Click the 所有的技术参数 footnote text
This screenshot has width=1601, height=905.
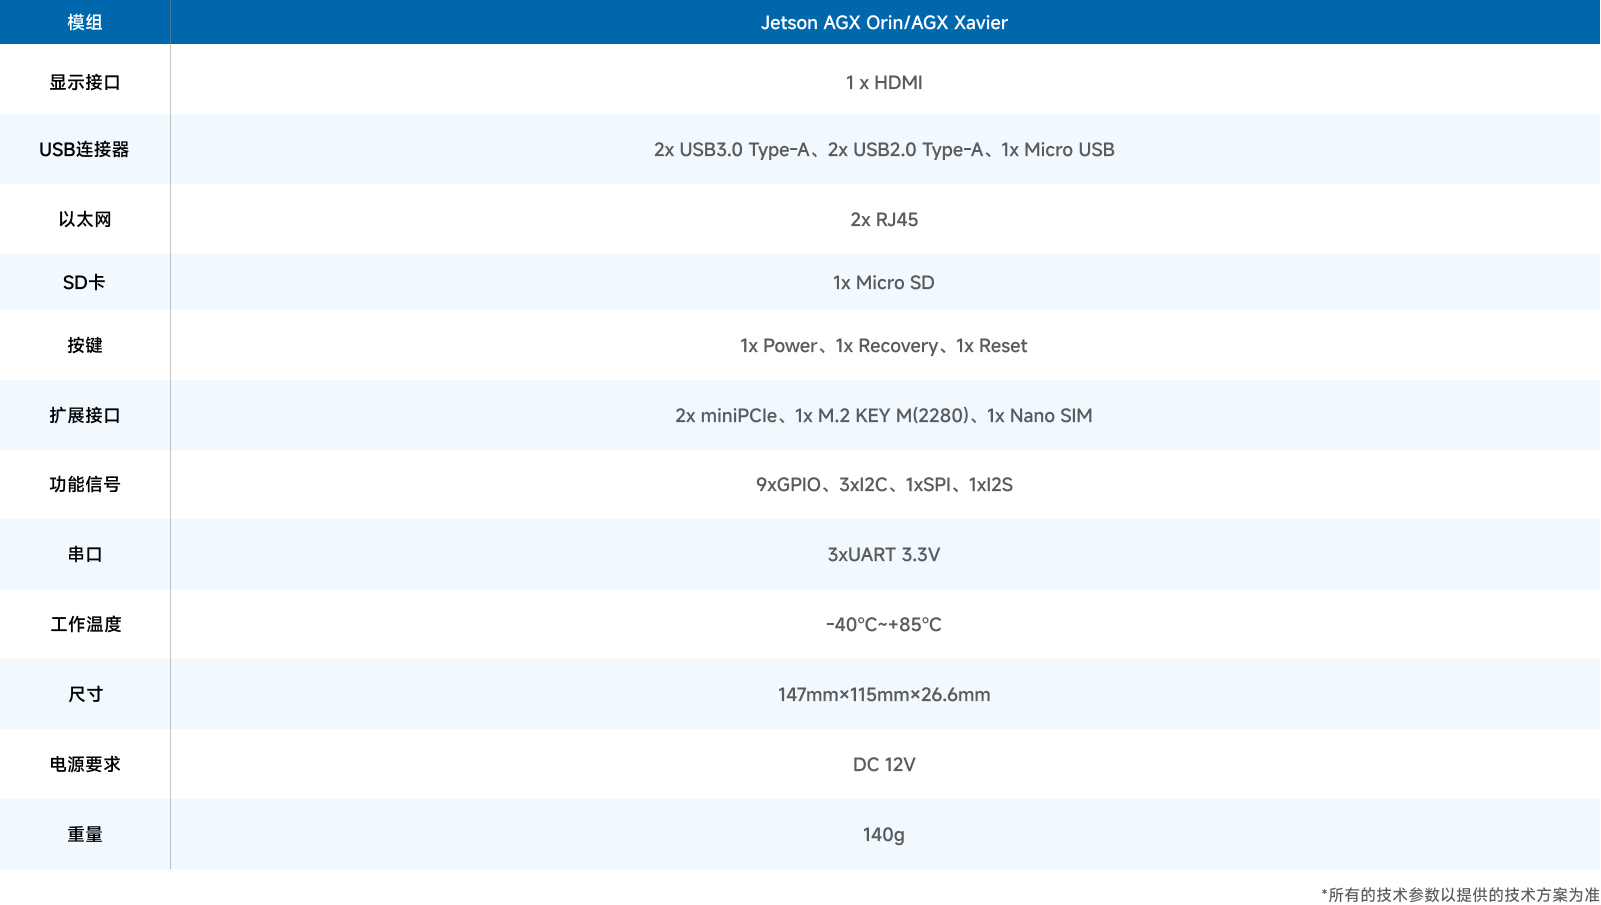coord(1460,895)
